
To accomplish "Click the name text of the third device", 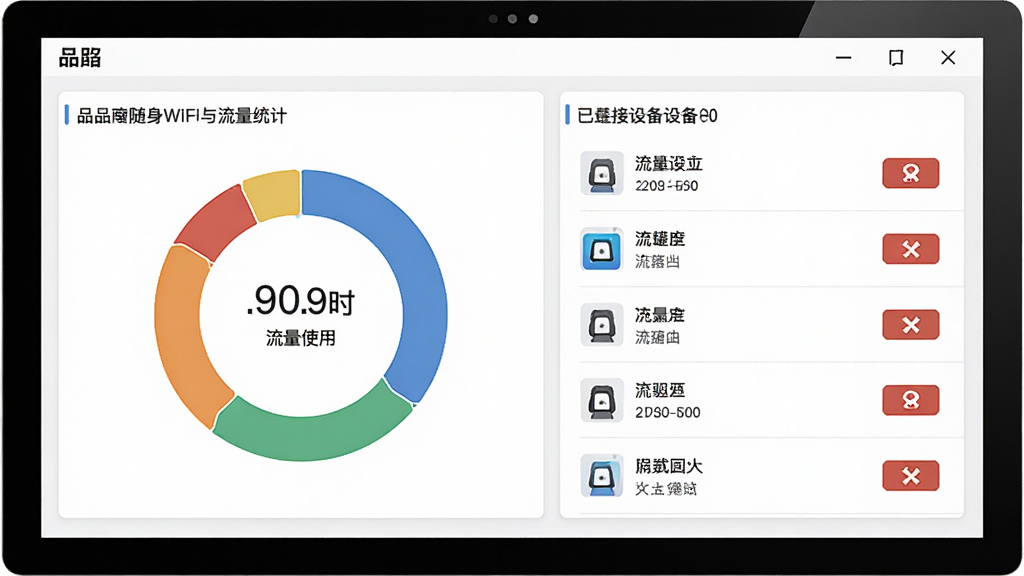I will pyautogui.click(x=660, y=315).
